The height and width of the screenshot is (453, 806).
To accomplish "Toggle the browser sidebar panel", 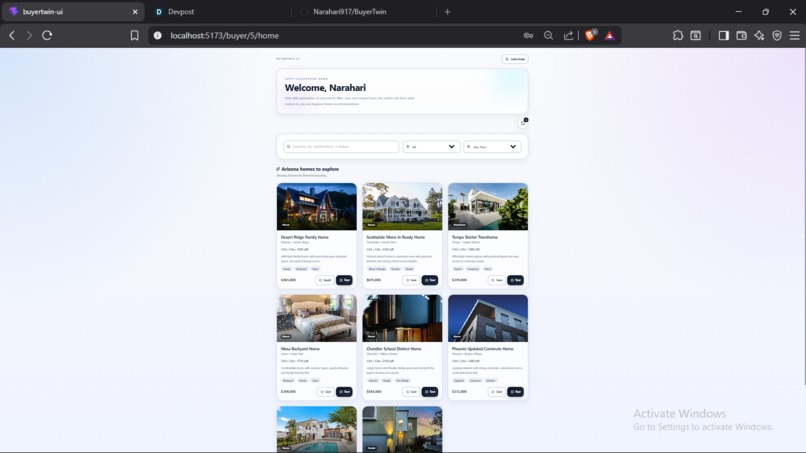I will (724, 35).
